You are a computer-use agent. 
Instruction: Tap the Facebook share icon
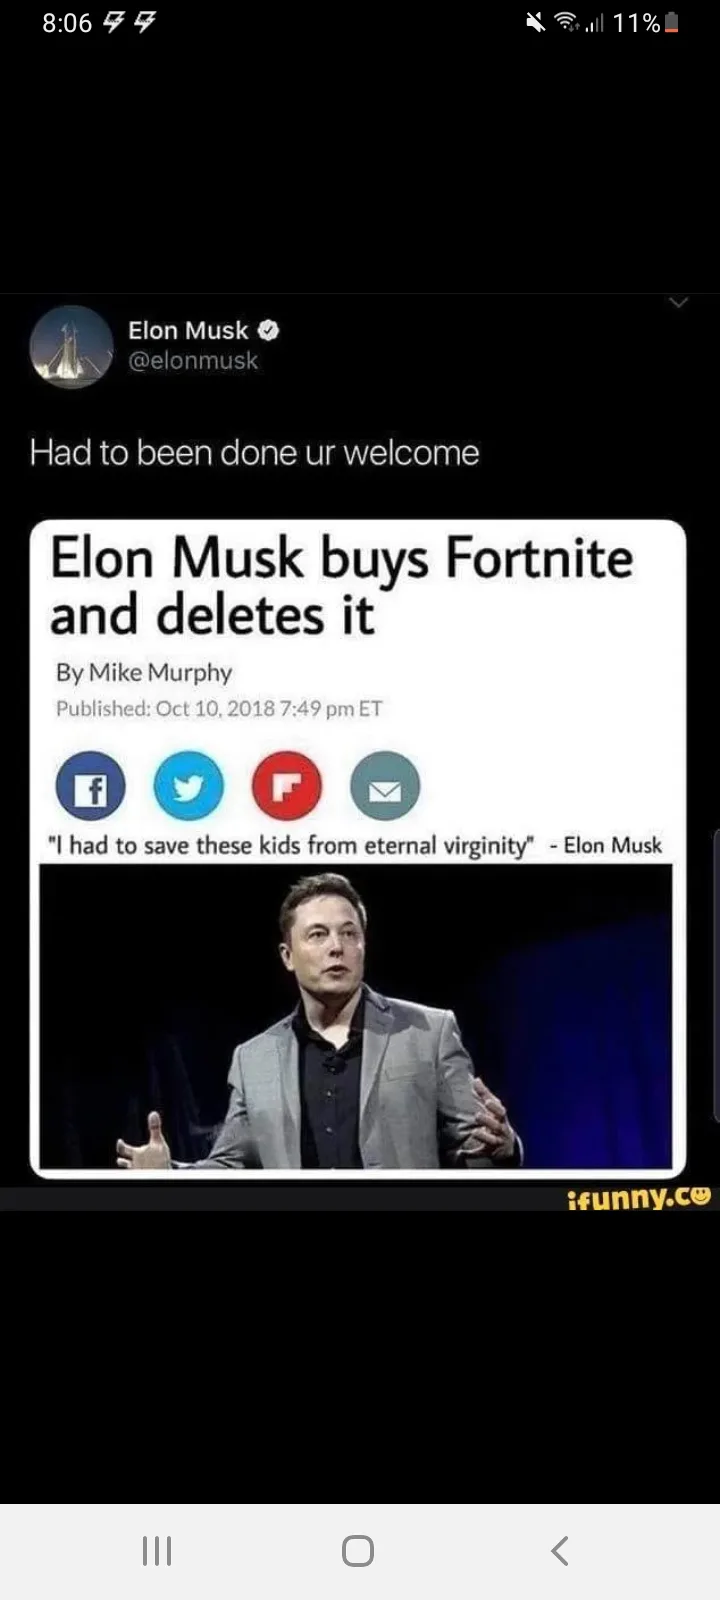90,785
